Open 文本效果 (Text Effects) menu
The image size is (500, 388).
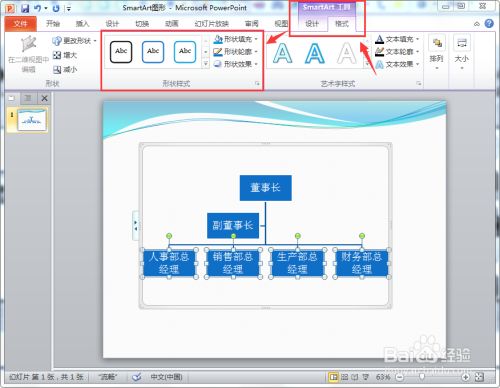[397, 64]
